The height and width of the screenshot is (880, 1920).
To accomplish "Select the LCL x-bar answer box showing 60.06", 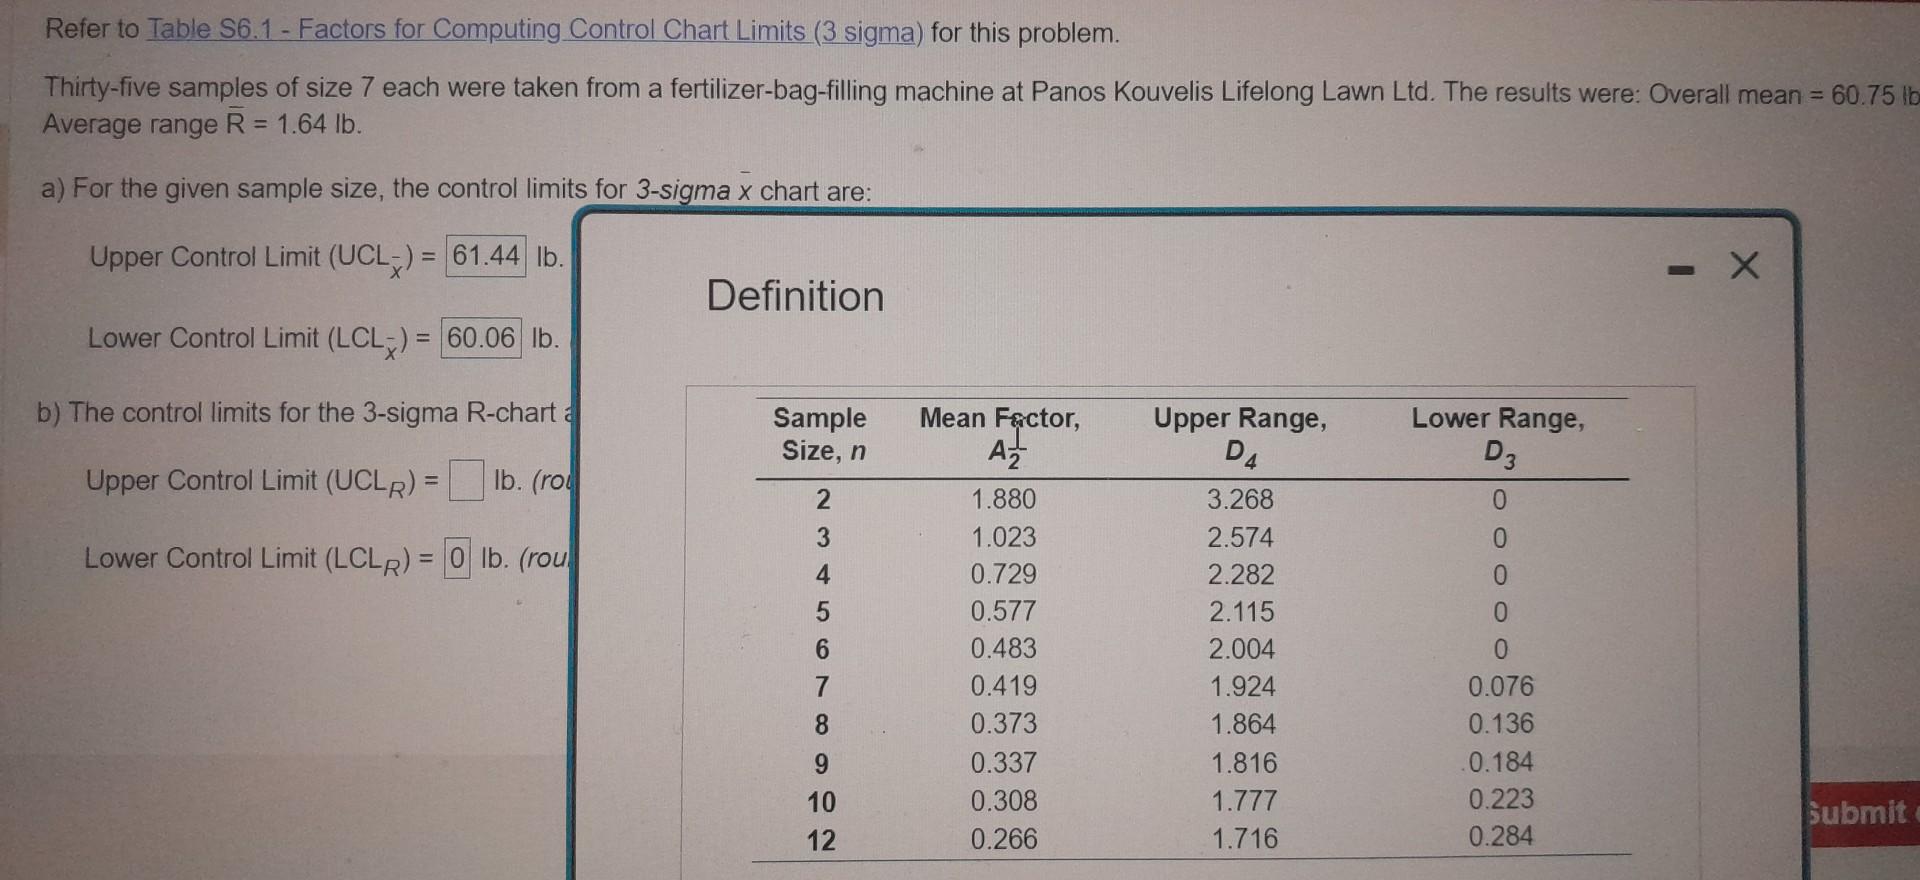I will coord(482,337).
